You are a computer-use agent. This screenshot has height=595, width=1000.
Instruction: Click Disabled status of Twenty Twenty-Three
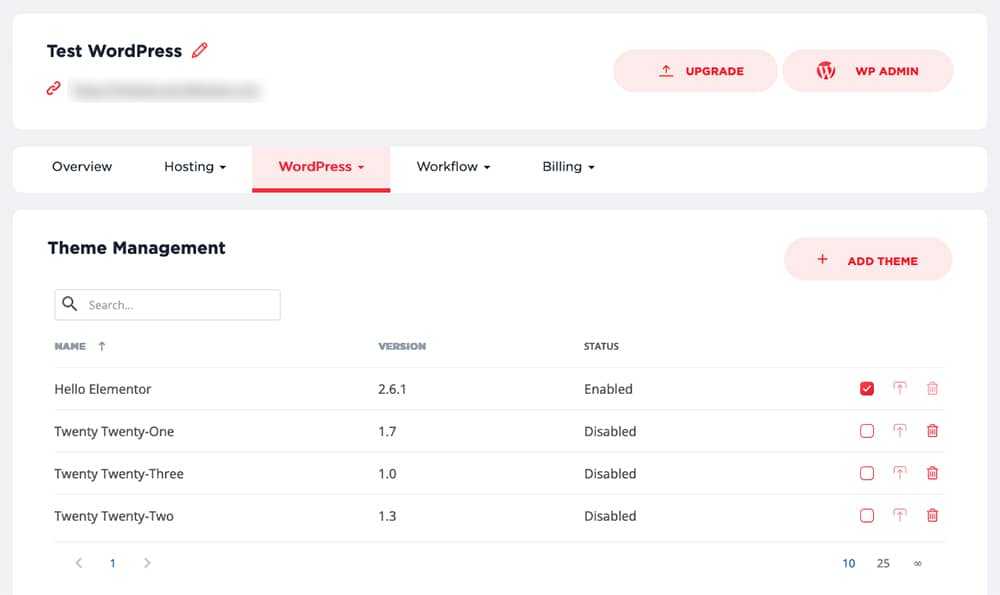[x=610, y=474]
